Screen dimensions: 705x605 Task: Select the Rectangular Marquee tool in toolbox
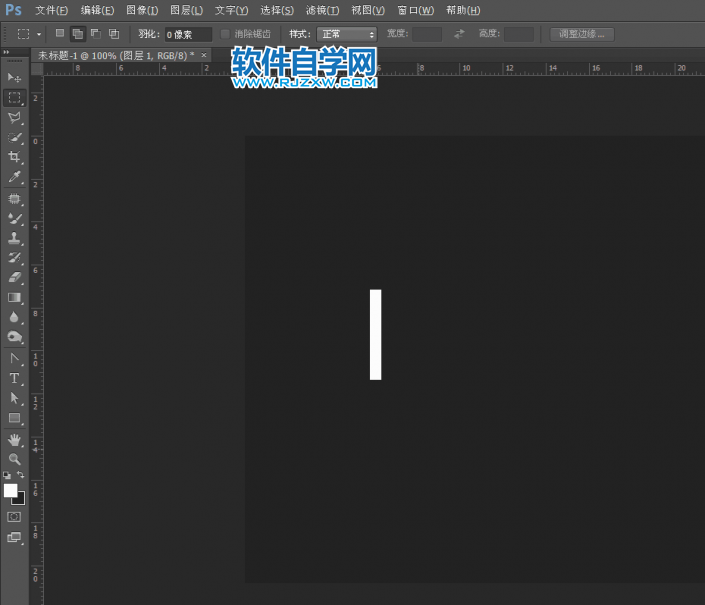14,98
